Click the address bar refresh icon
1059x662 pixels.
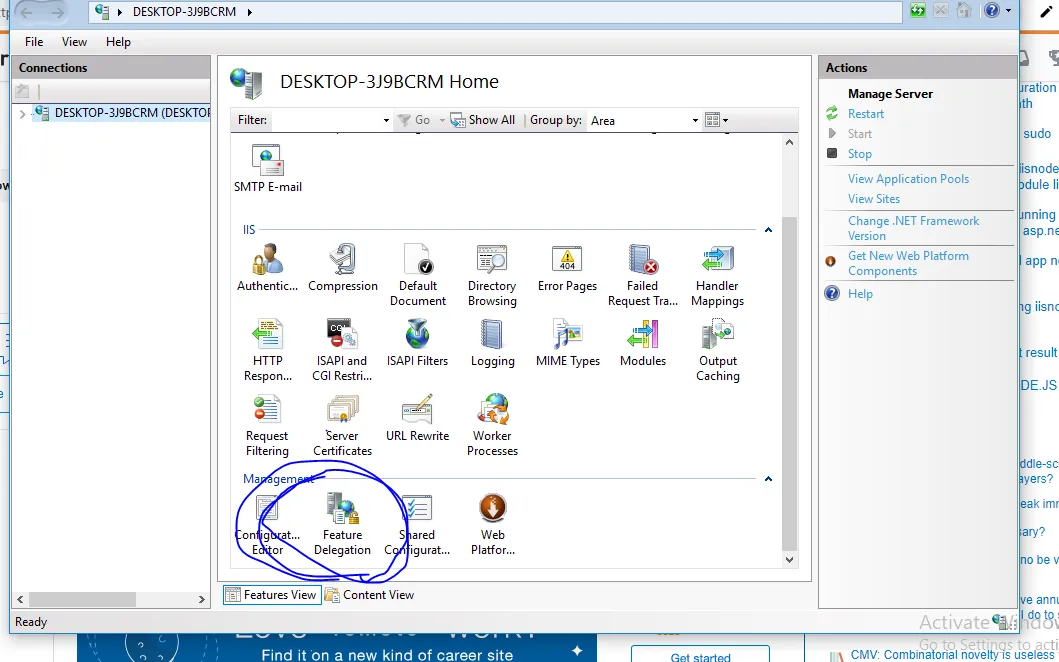click(918, 10)
